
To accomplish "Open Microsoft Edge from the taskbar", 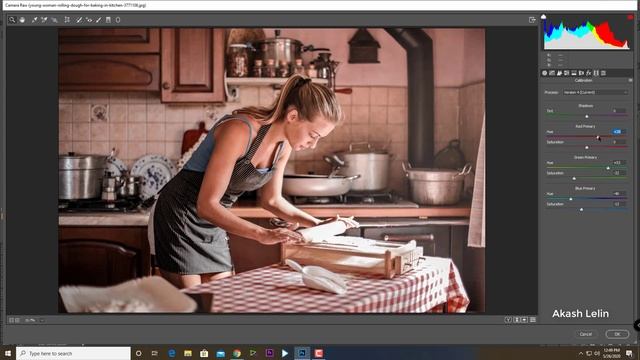I will tap(171, 353).
